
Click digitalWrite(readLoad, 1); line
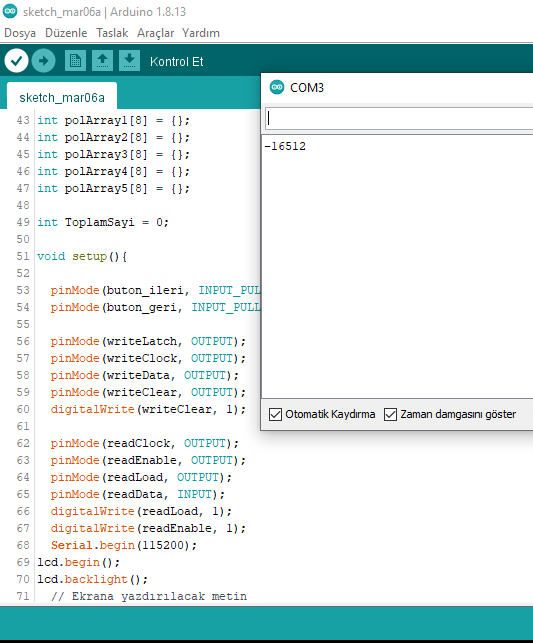pyautogui.click(x=141, y=511)
